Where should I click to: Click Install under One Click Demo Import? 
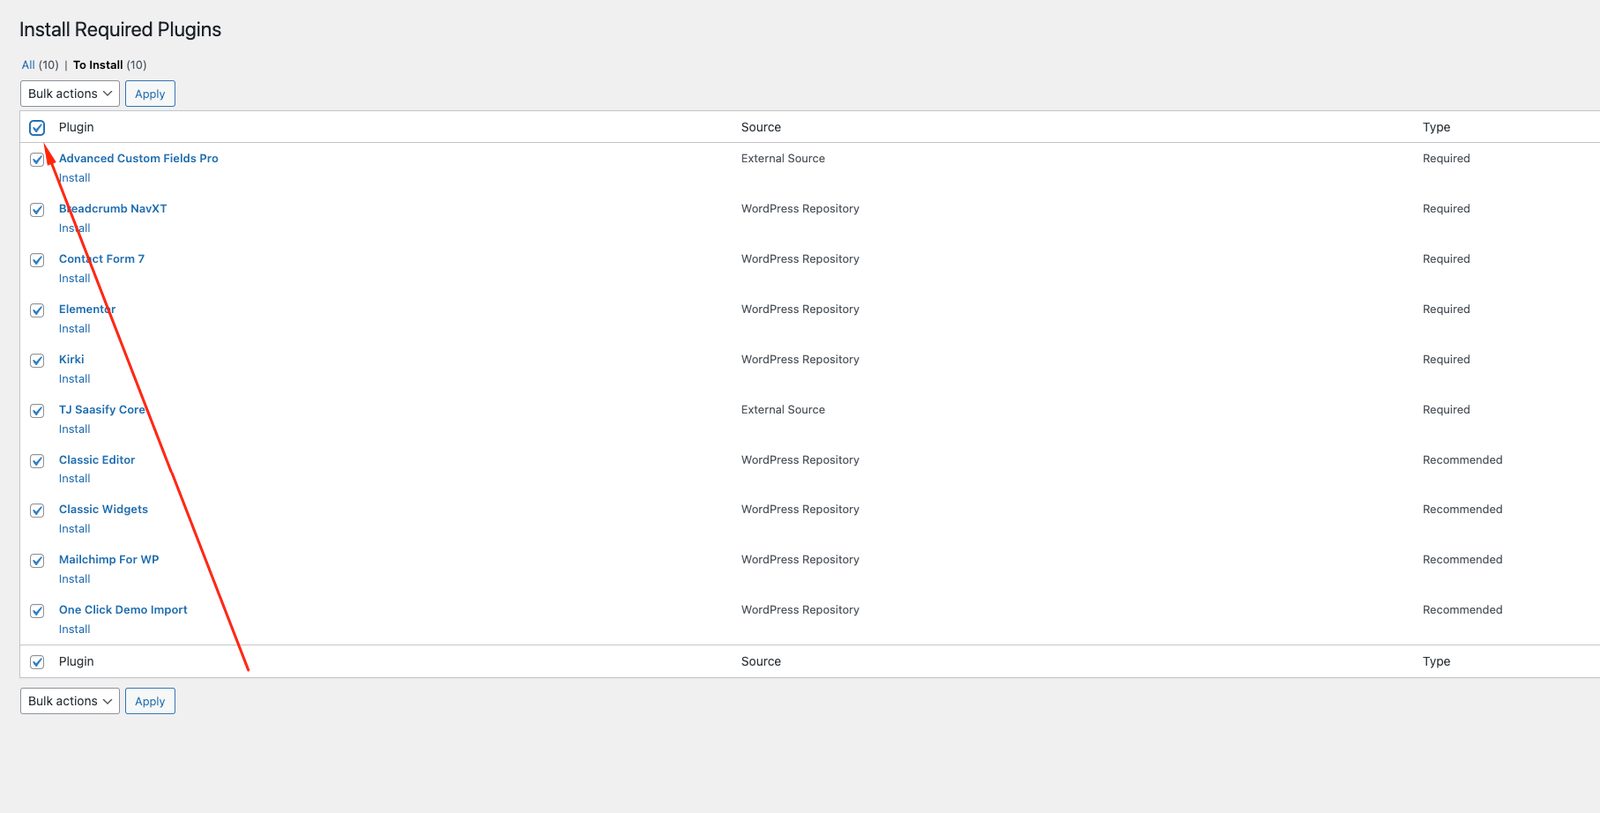coord(74,629)
